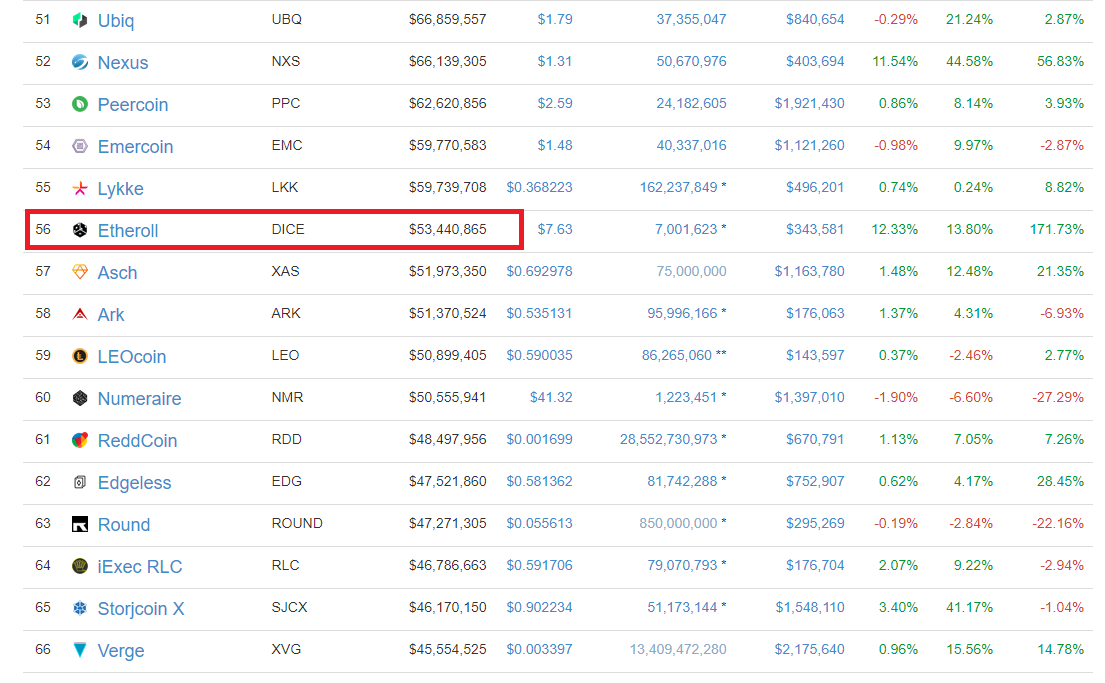The width and height of the screenshot is (1105, 683).
Task: Open the iExec RLC name link
Action: click(140, 567)
